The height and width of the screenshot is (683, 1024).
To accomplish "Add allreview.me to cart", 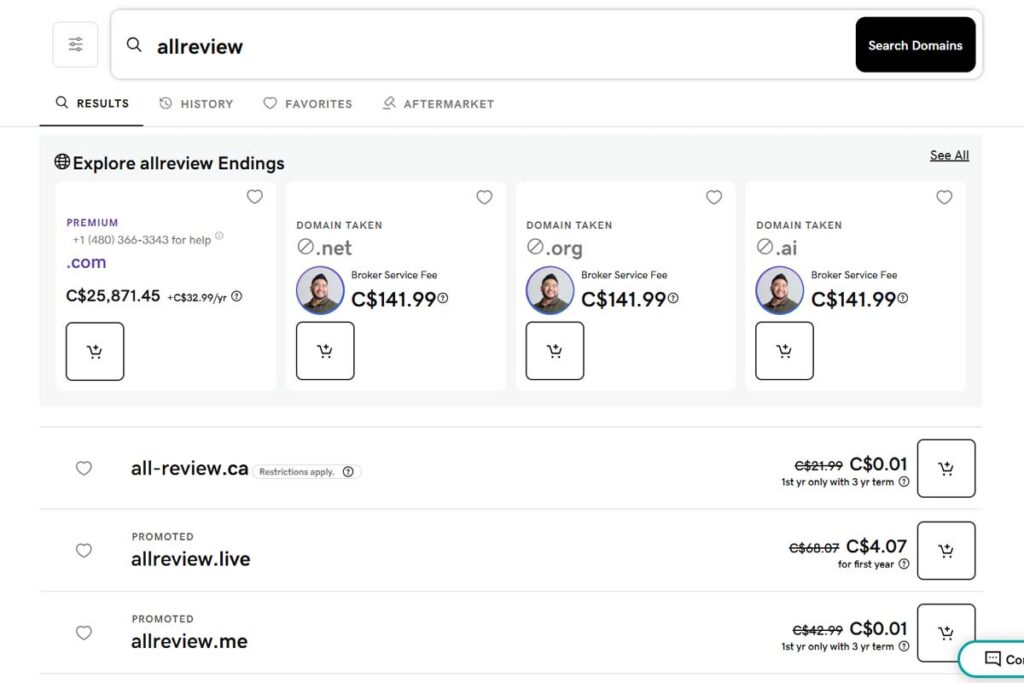I will [945, 632].
